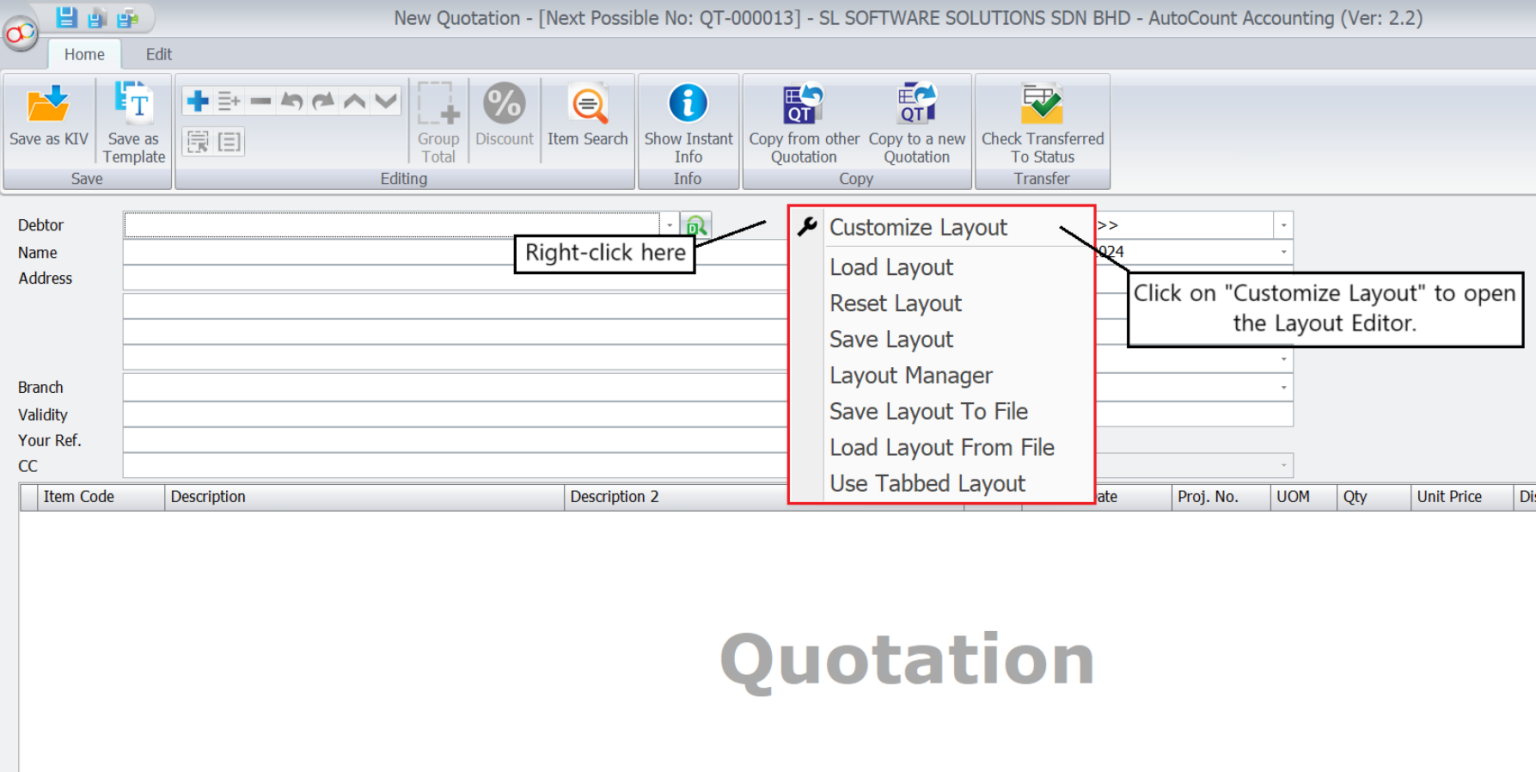Click Check Transferred To Status icon

tap(1042, 104)
